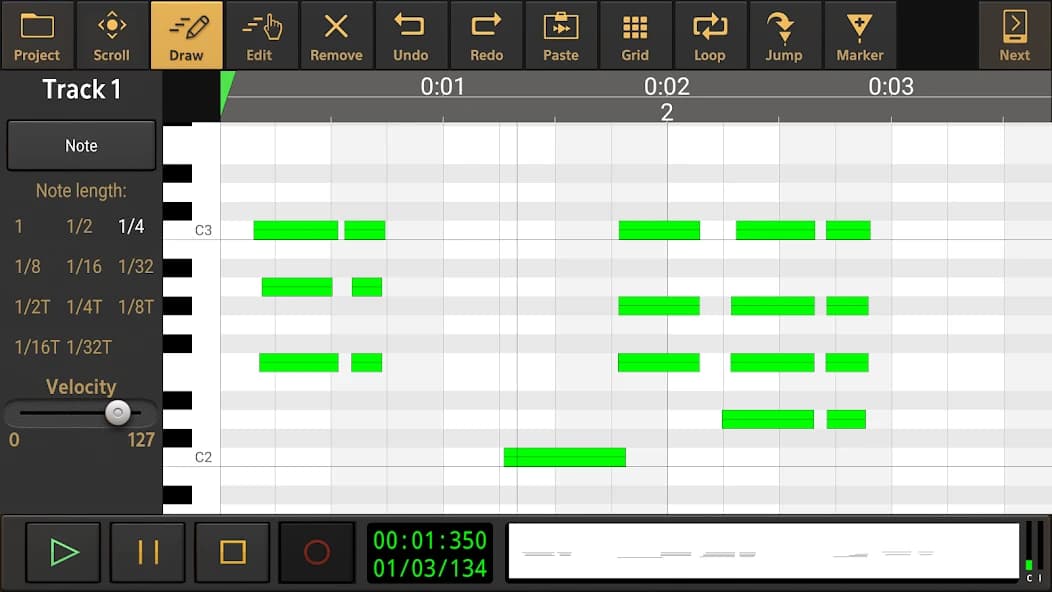Add a Marker
1052x592 pixels.
tap(860, 35)
